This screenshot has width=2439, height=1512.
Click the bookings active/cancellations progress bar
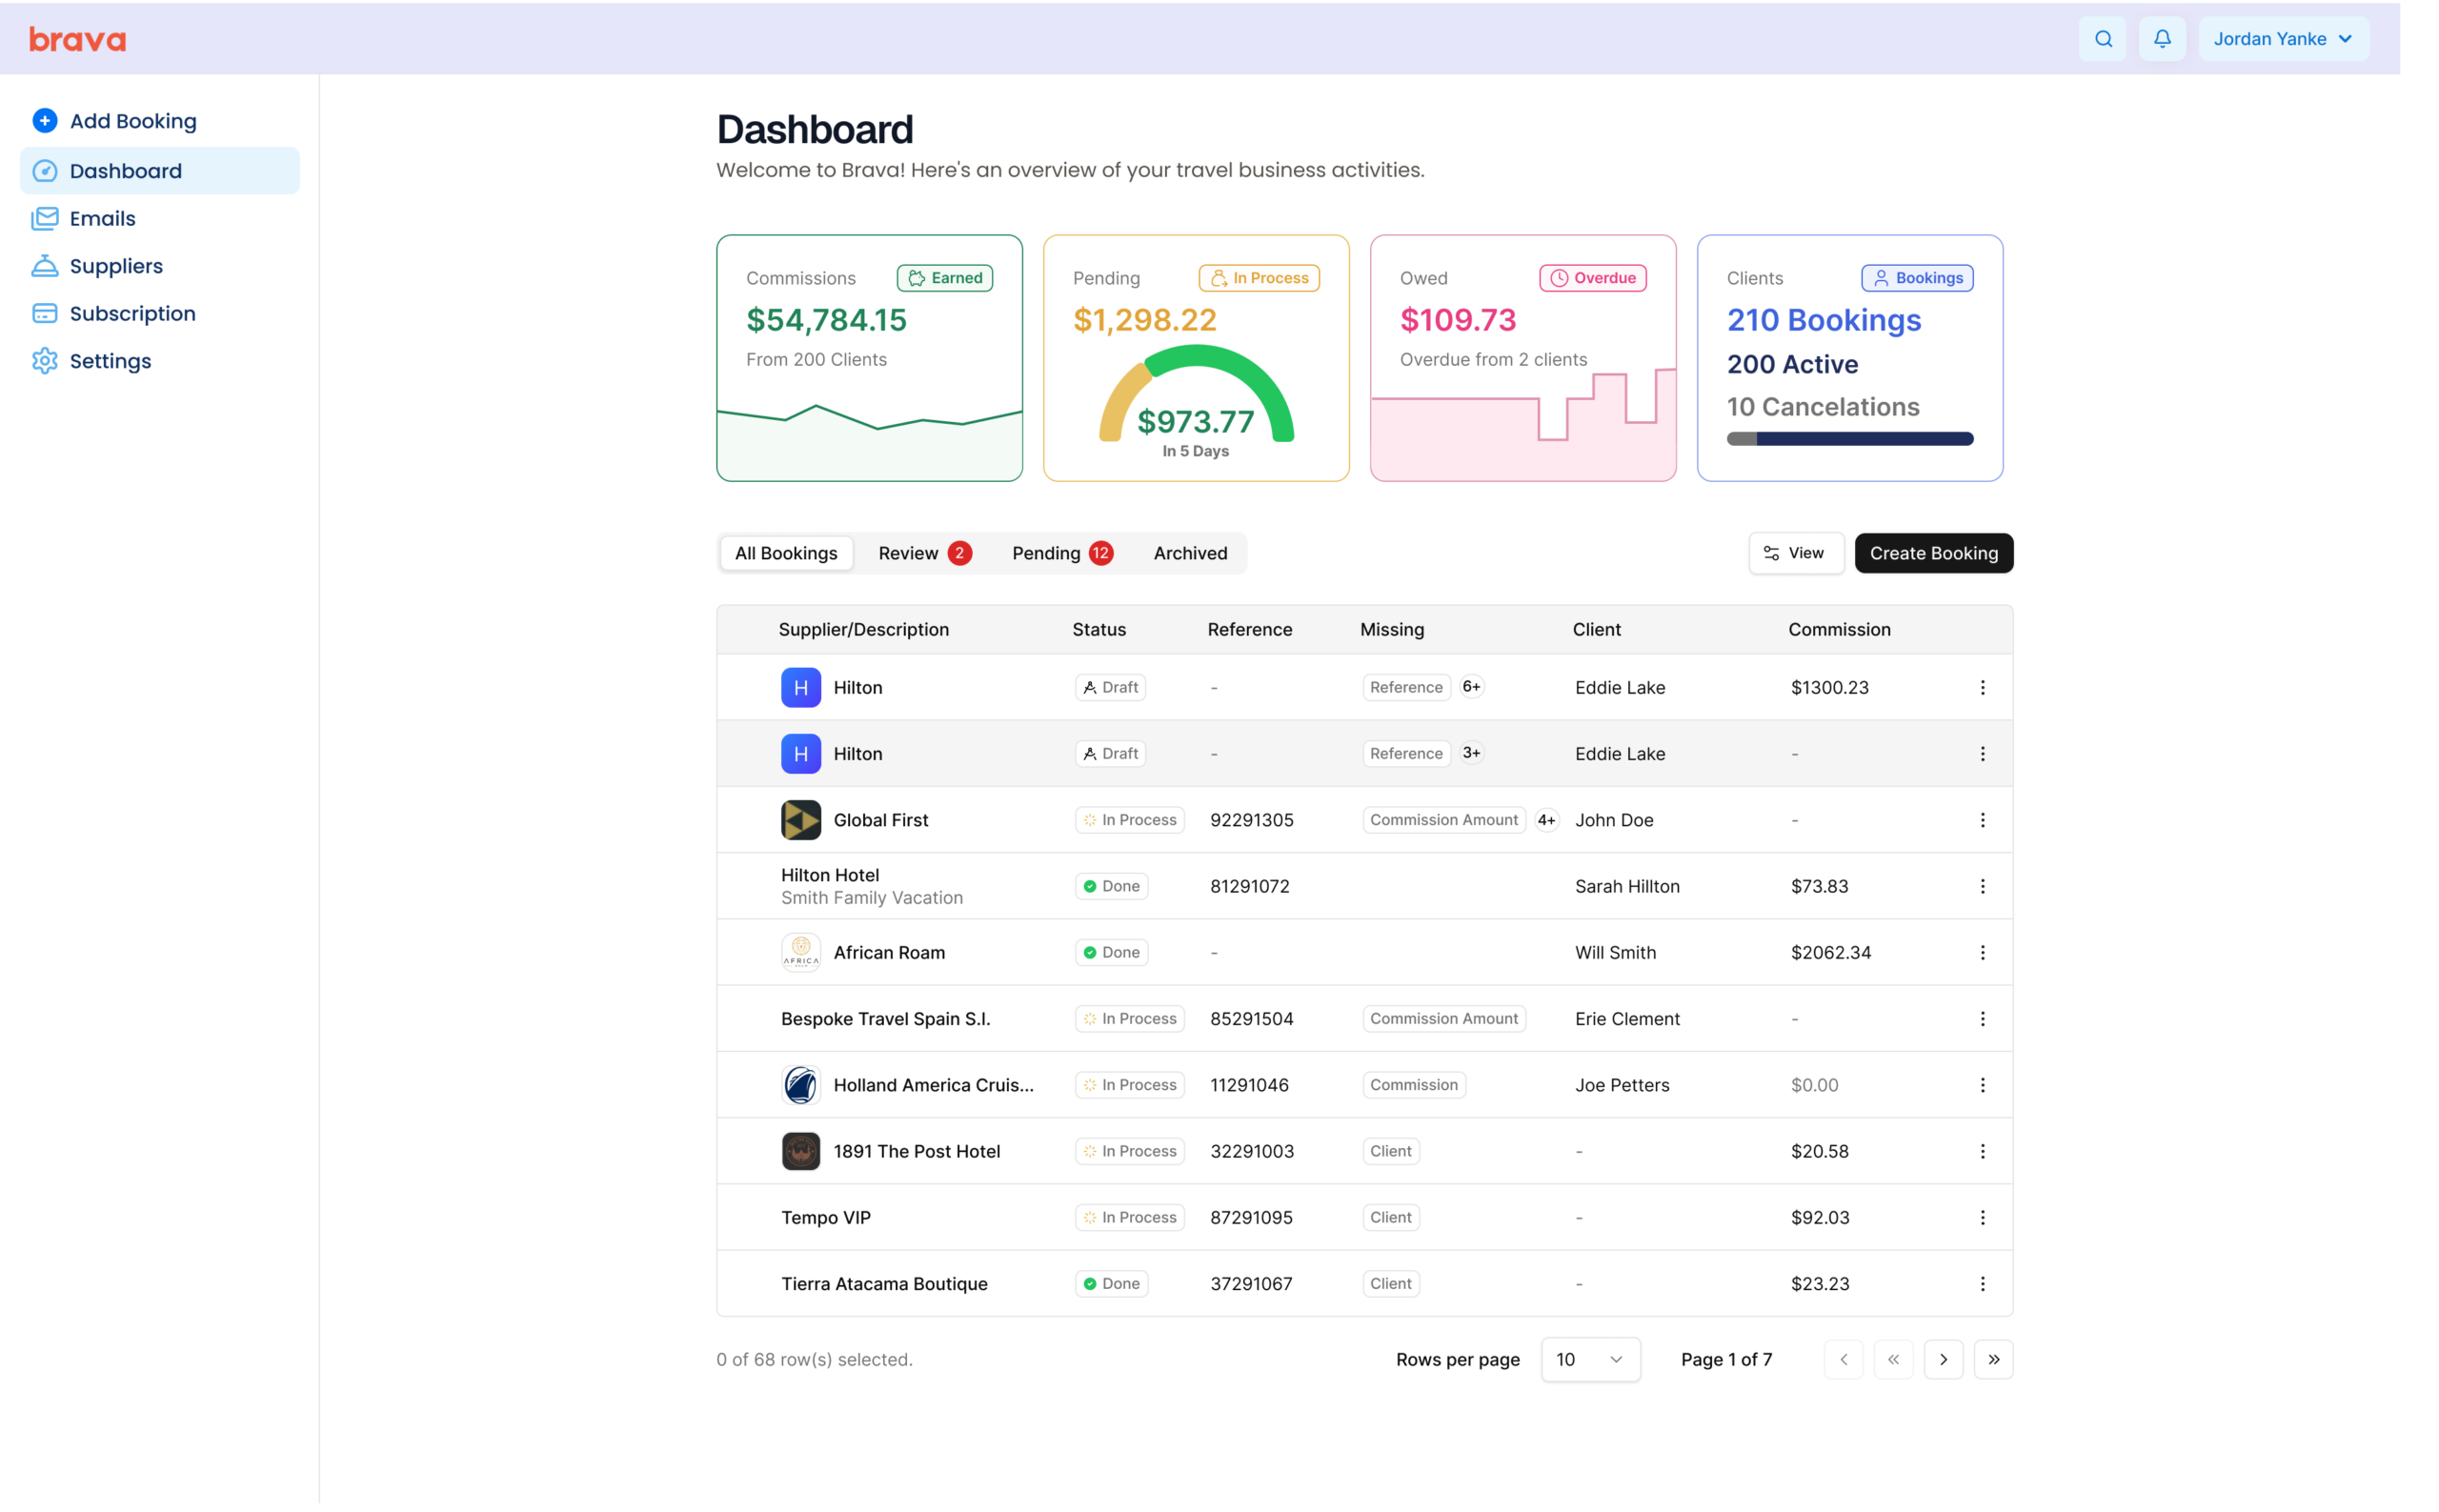pyautogui.click(x=1849, y=439)
